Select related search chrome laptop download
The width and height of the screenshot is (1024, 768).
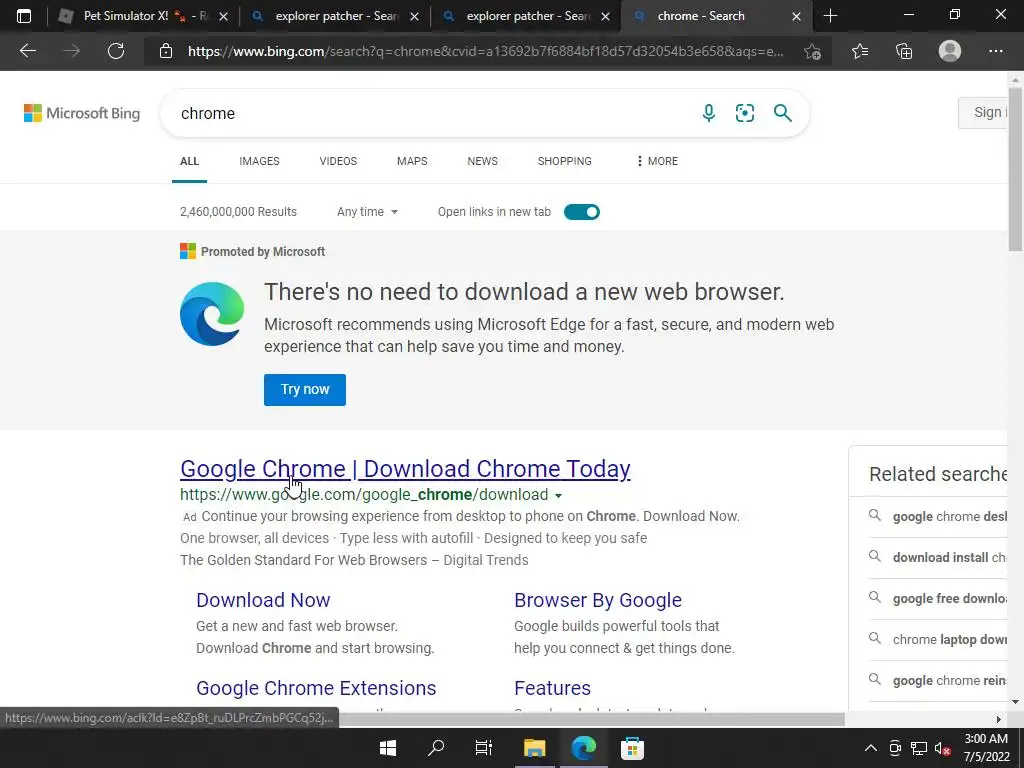937,639
